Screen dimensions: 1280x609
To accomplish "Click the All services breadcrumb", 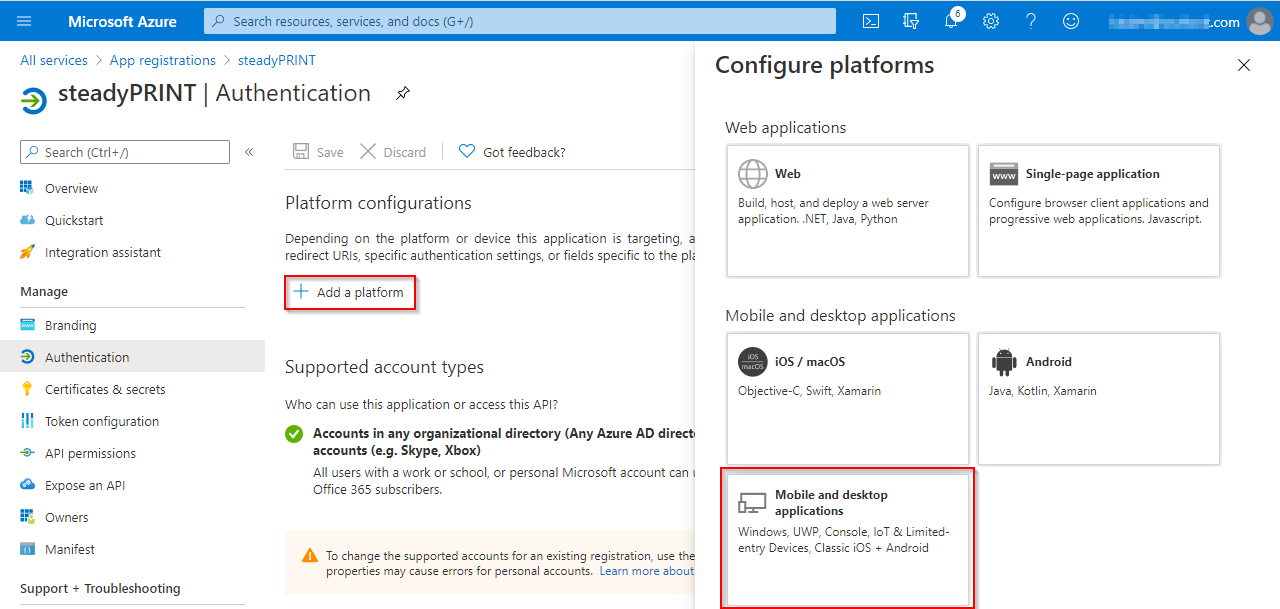I will click(x=54, y=60).
